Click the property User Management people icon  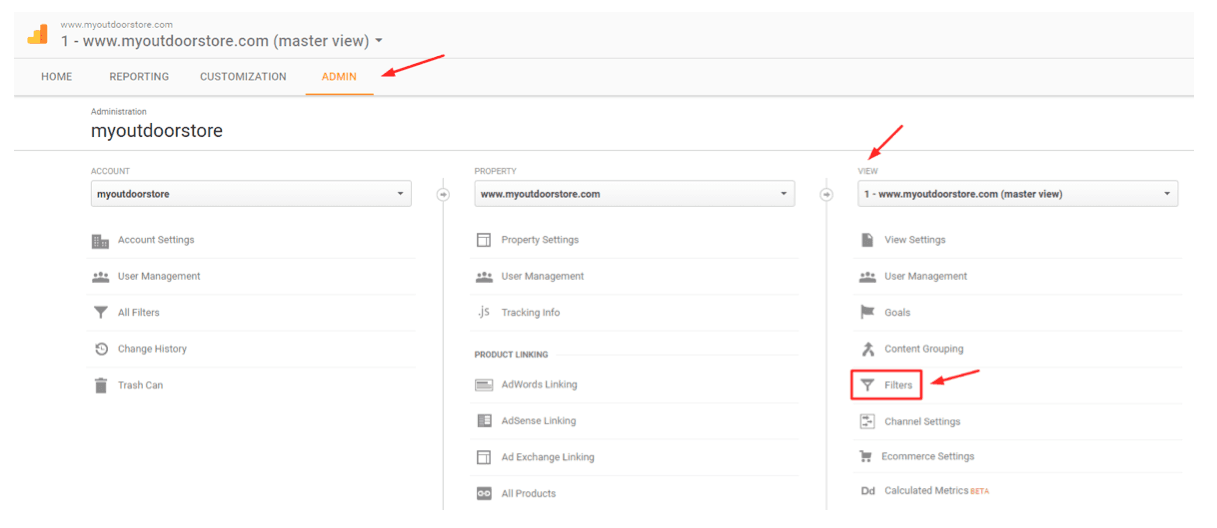(484, 277)
